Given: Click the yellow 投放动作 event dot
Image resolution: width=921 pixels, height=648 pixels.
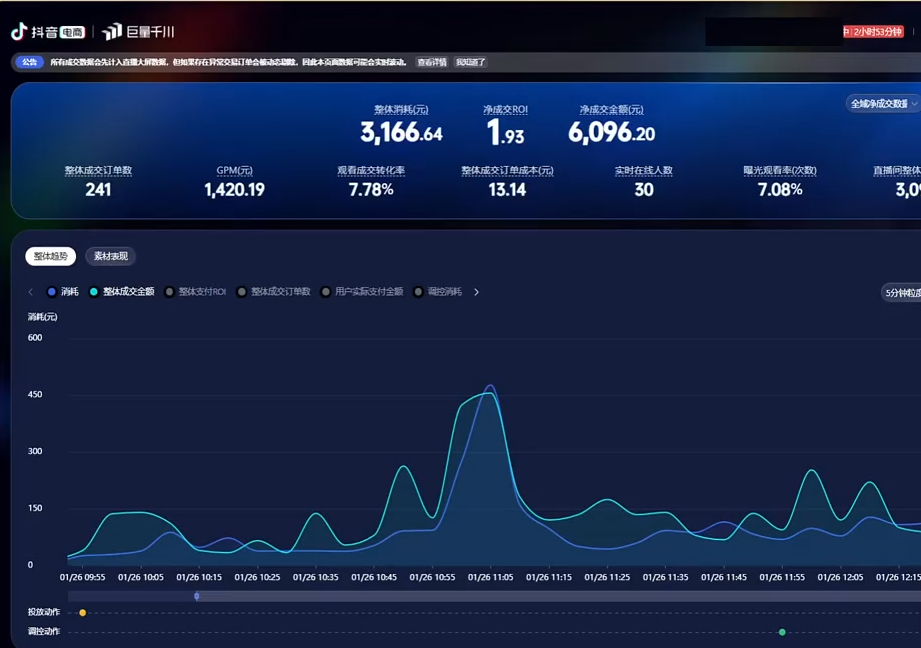Looking at the screenshot, I should point(82,613).
